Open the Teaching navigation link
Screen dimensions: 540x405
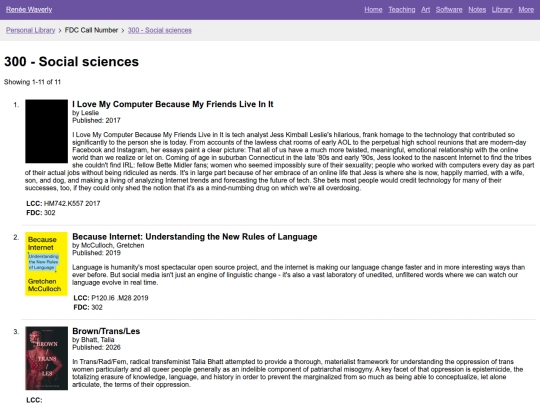click(x=402, y=10)
